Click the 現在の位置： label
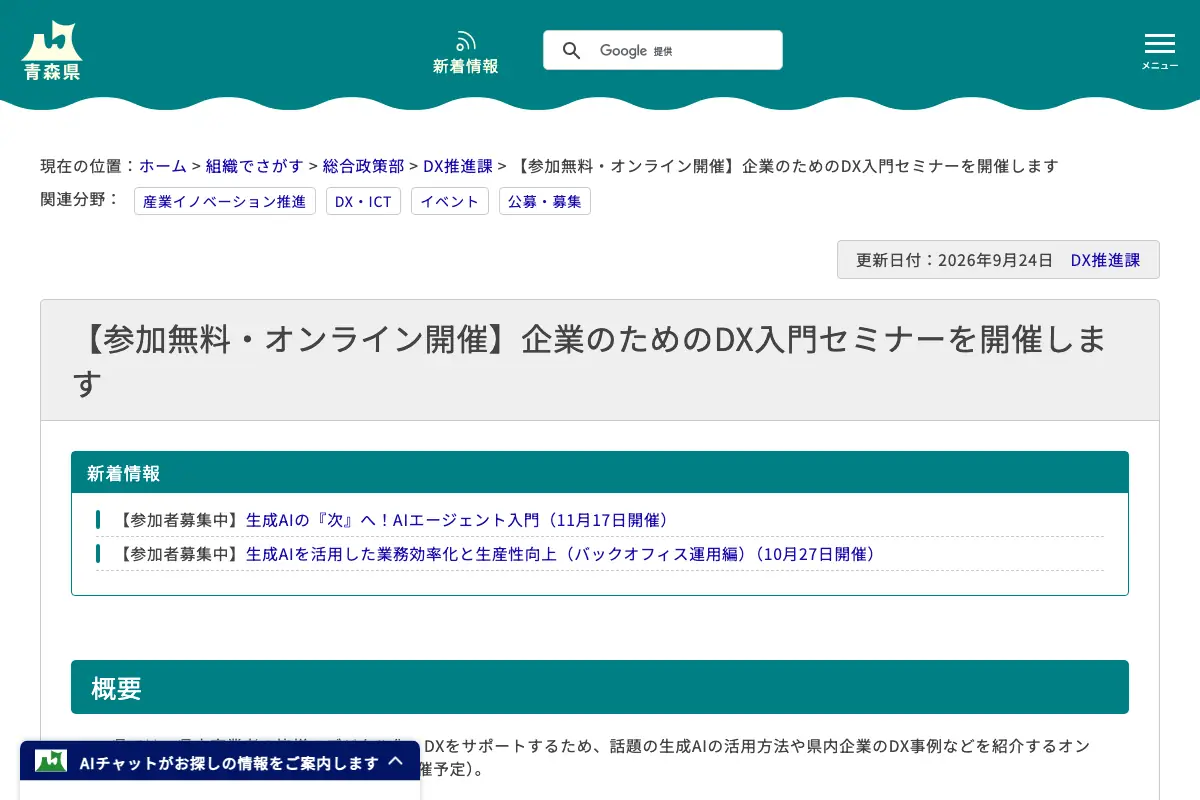The width and height of the screenshot is (1200, 800). (88, 166)
